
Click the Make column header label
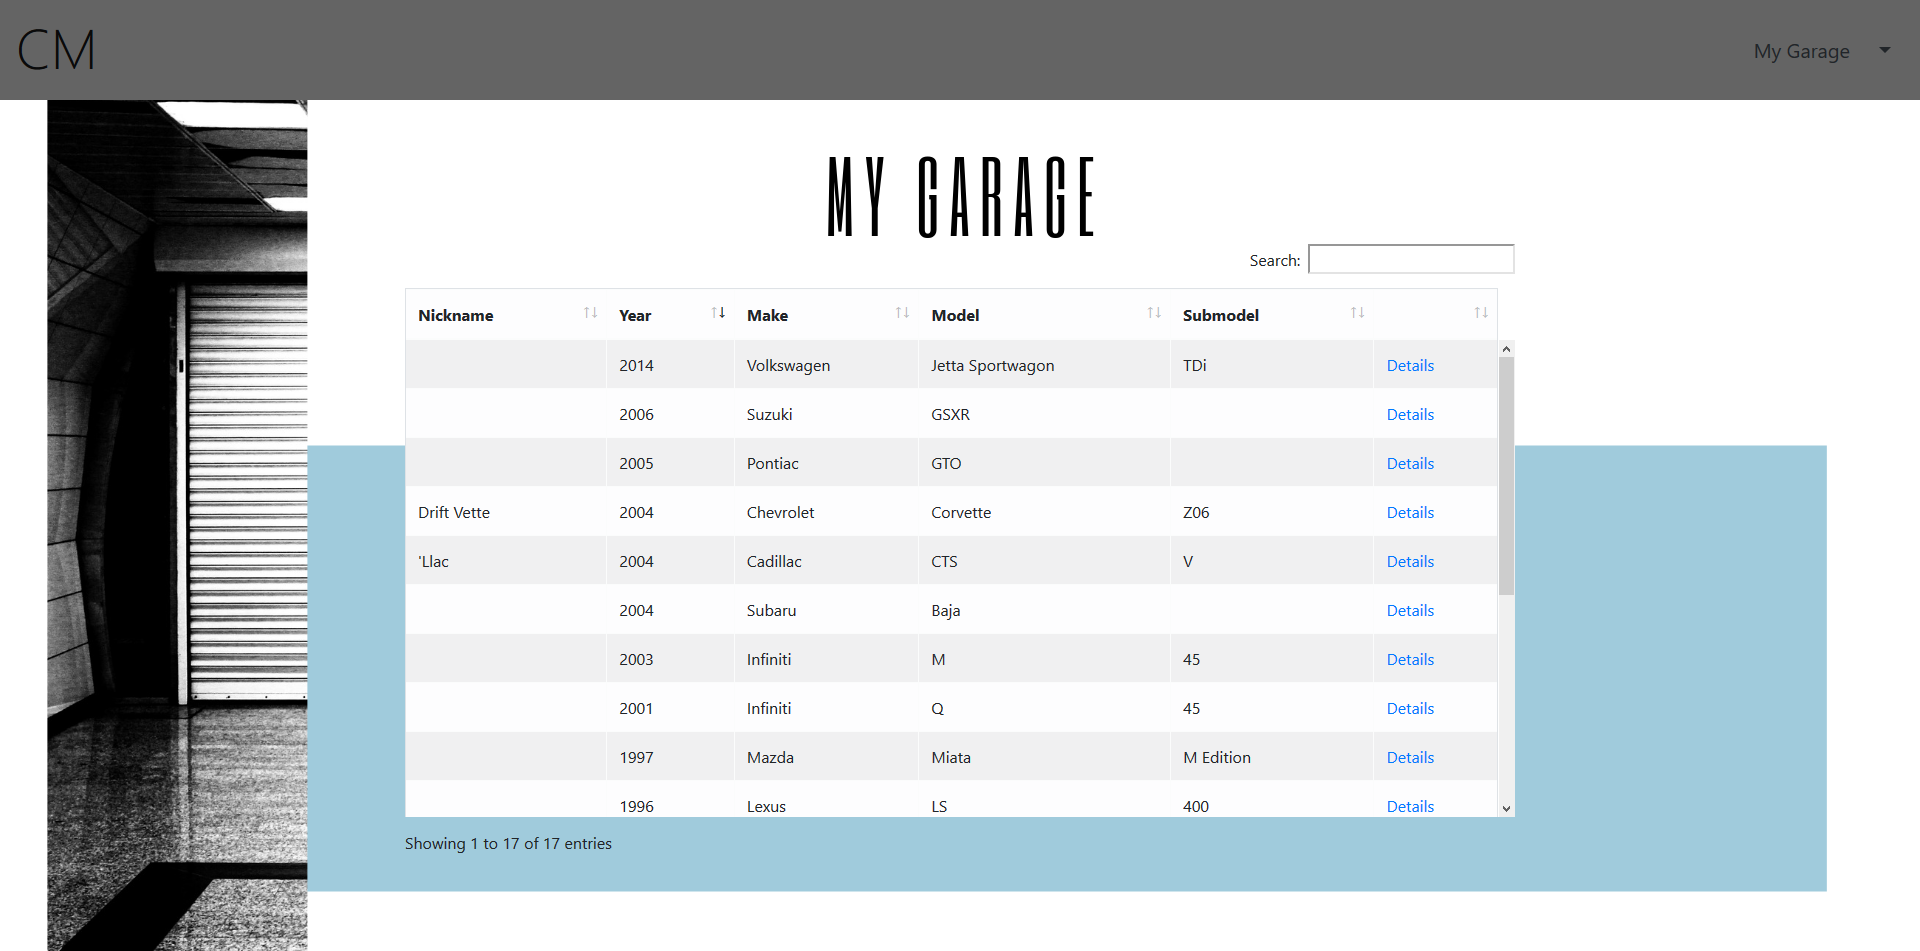[767, 316]
